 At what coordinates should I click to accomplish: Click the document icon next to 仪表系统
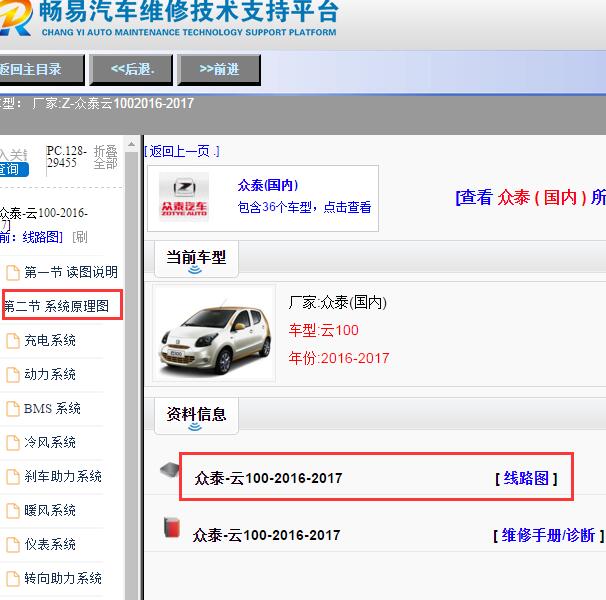[x=13, y=545]
